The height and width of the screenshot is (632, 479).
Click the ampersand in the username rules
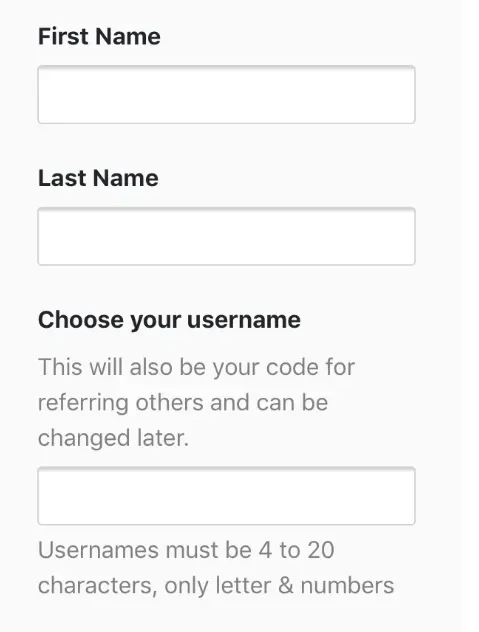point(285,585)
